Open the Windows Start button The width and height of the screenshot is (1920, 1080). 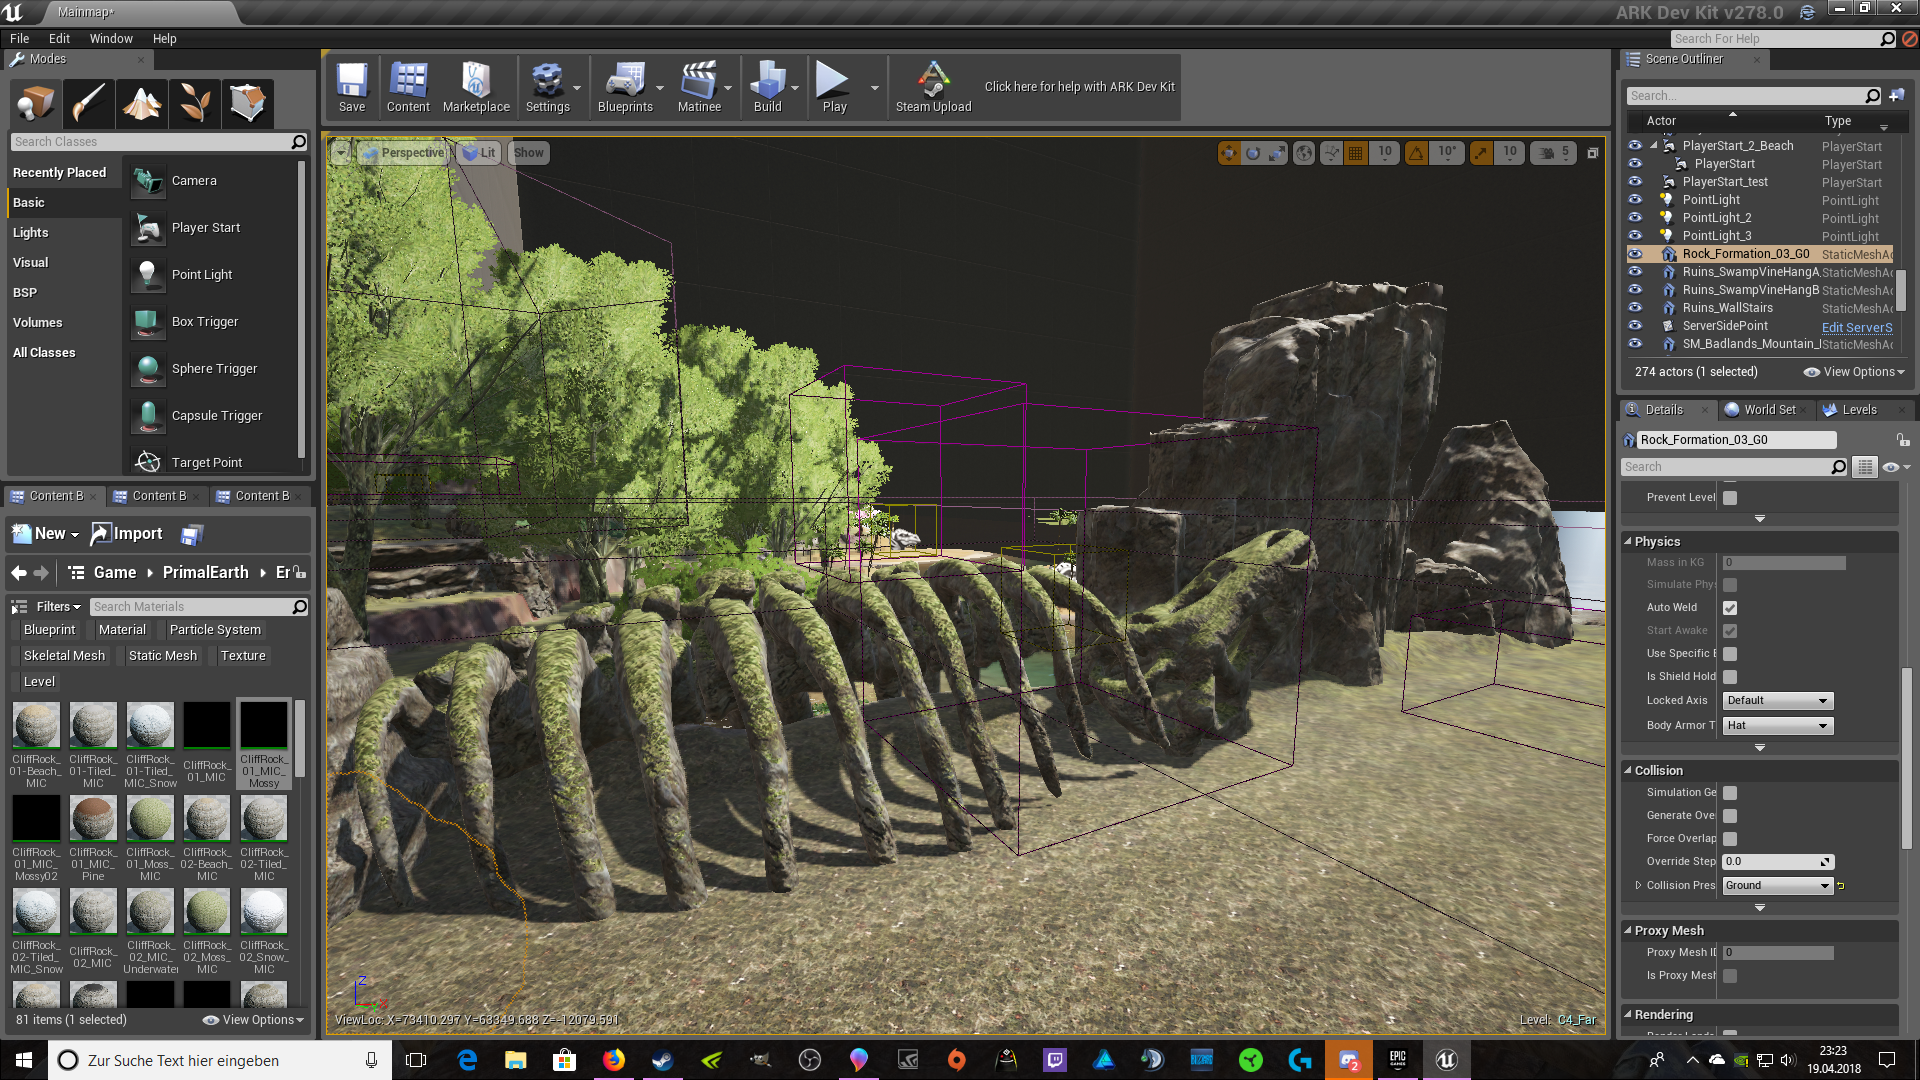pos(24,1060)
